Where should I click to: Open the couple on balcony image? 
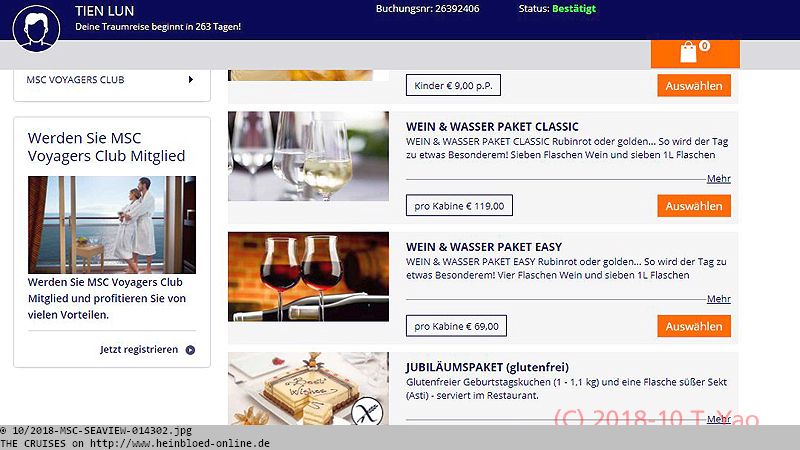tap(112, 225)
